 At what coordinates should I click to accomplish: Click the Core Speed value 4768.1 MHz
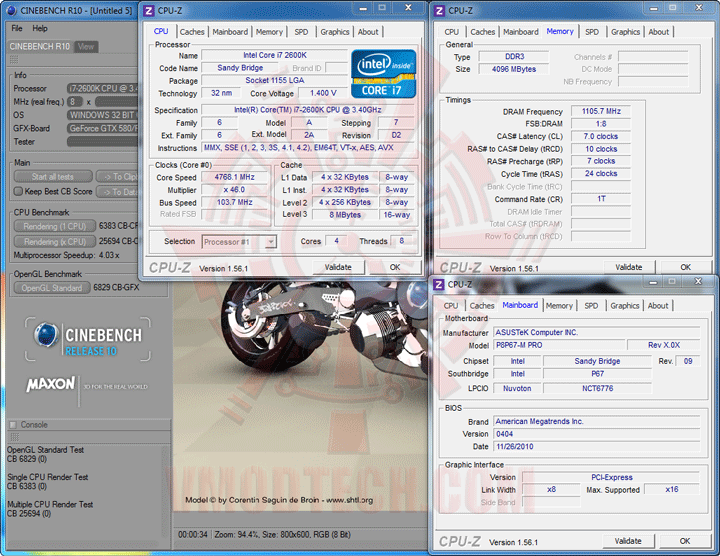pos(235,177)
